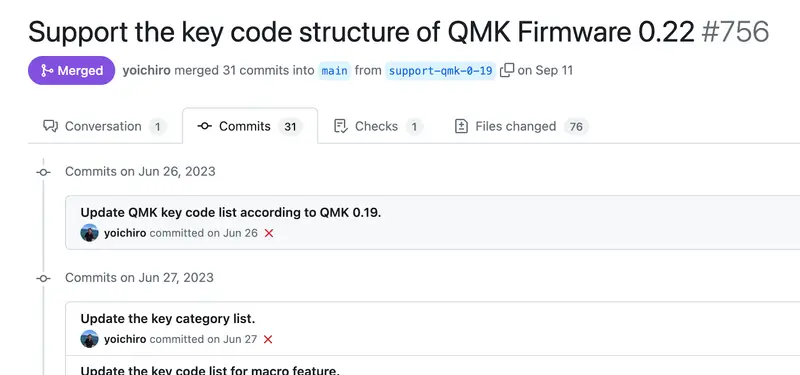Click the Files changed diff icon
Screen dimensions: 800x375
[461, 126]
